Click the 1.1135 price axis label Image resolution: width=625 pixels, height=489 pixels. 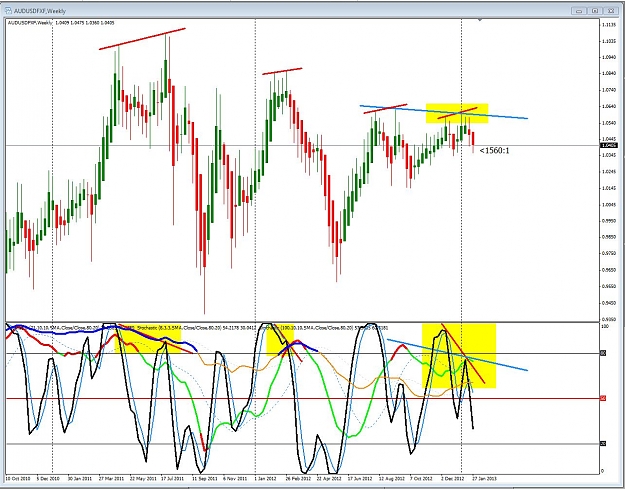609,25
